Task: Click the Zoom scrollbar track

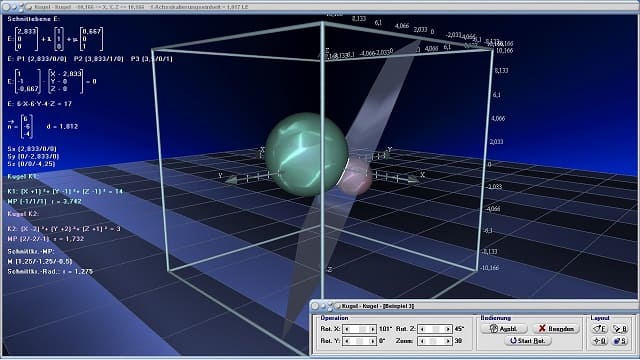Action: pos(435,341)
